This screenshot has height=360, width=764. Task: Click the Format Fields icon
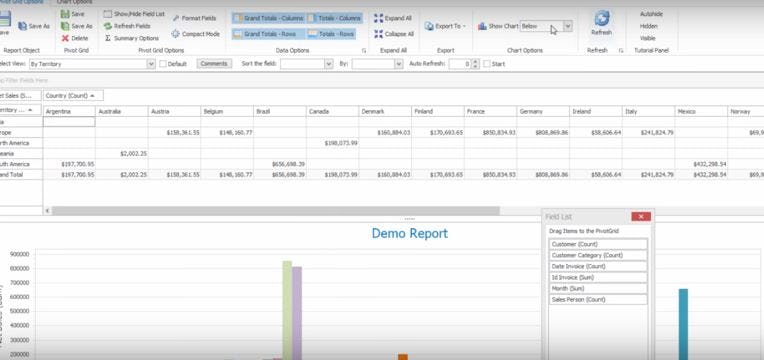pyautogui.click(x=176, y=18)
